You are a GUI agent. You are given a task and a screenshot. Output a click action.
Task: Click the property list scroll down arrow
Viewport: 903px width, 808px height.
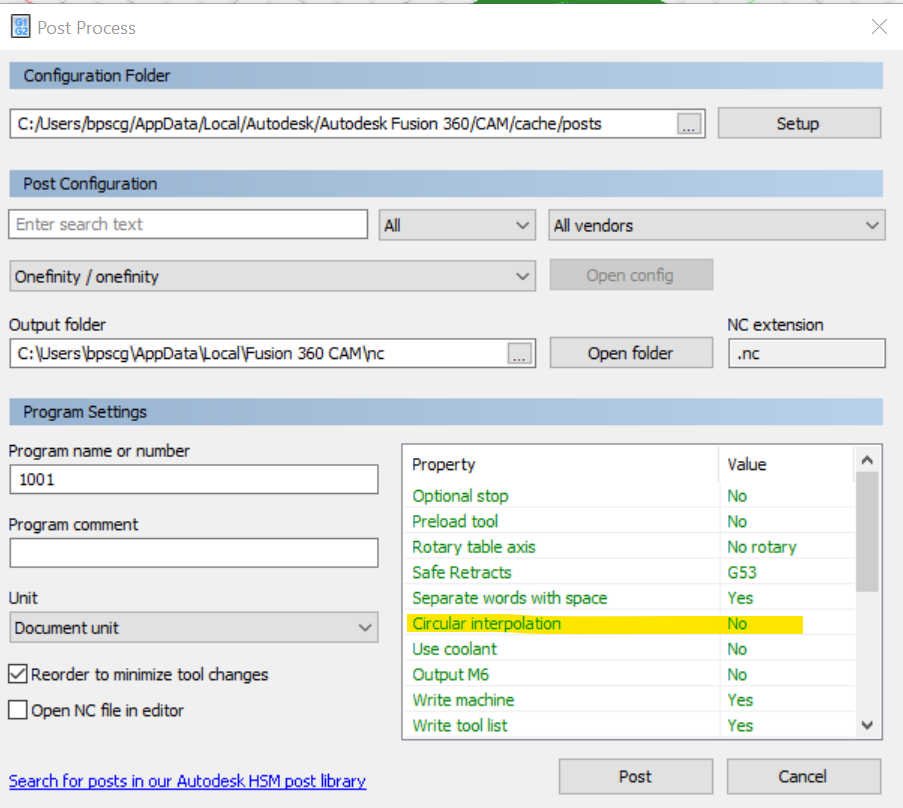pyautogui.click(x=867, y=725)
